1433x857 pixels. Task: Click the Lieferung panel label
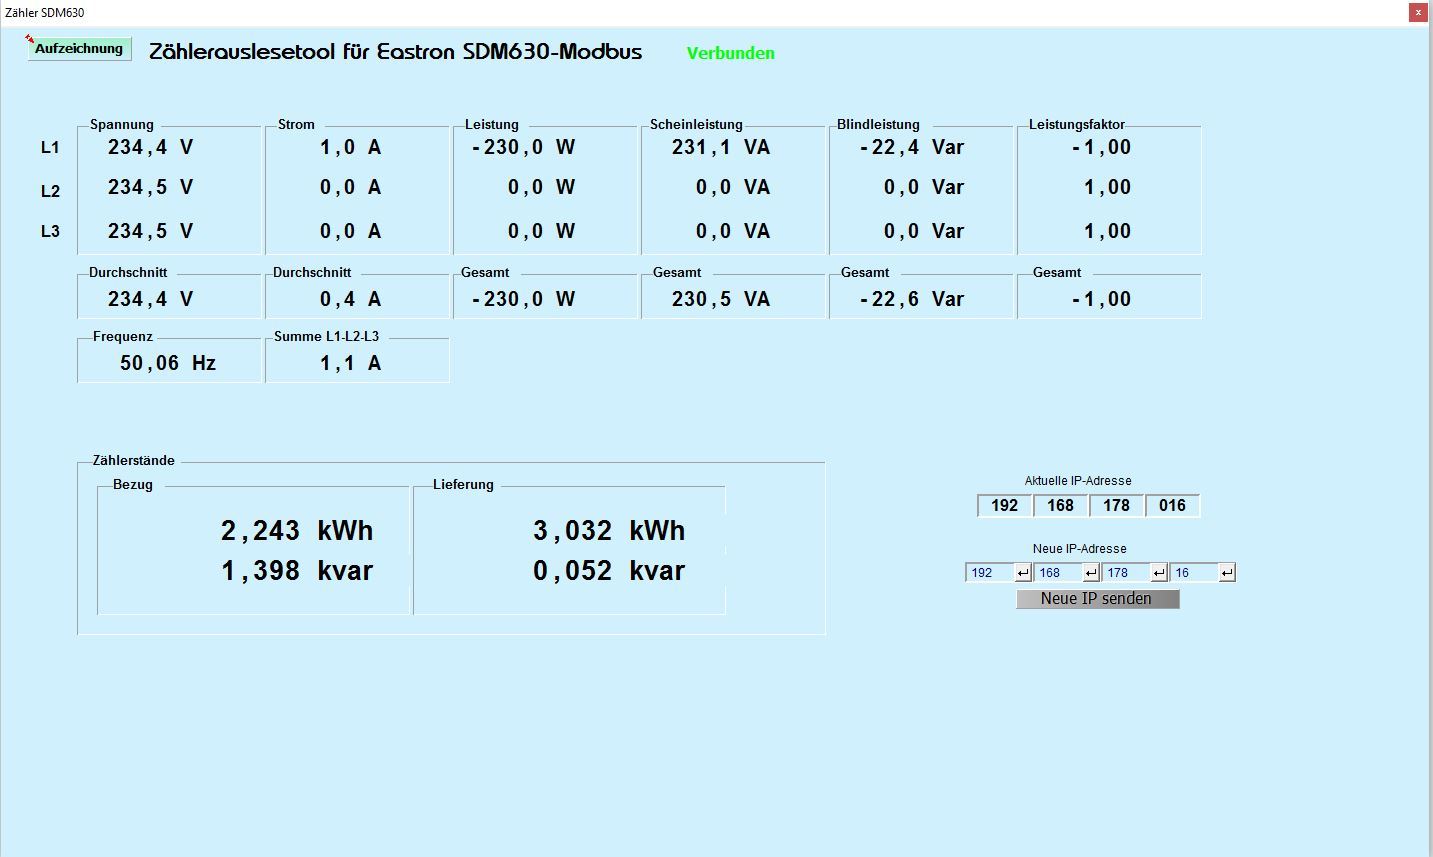pyautogui.click(x=463, y=485)
